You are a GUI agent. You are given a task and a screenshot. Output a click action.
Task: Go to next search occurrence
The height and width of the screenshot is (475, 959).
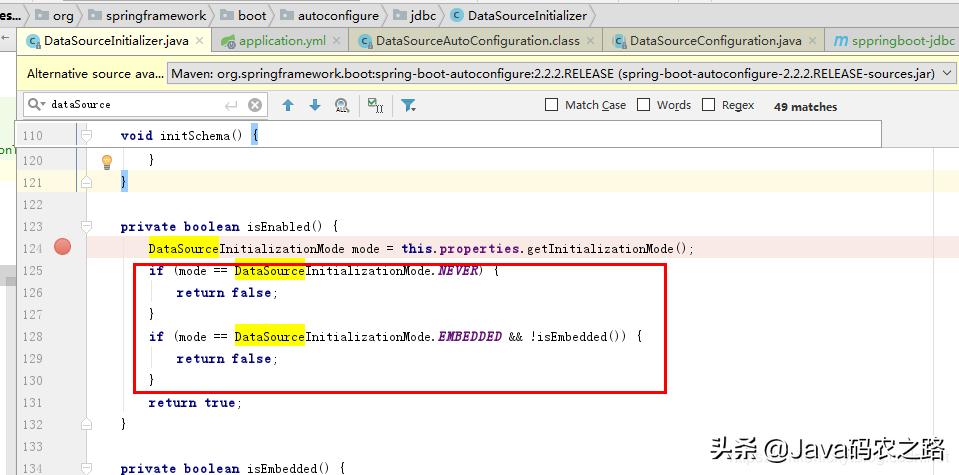315,105
